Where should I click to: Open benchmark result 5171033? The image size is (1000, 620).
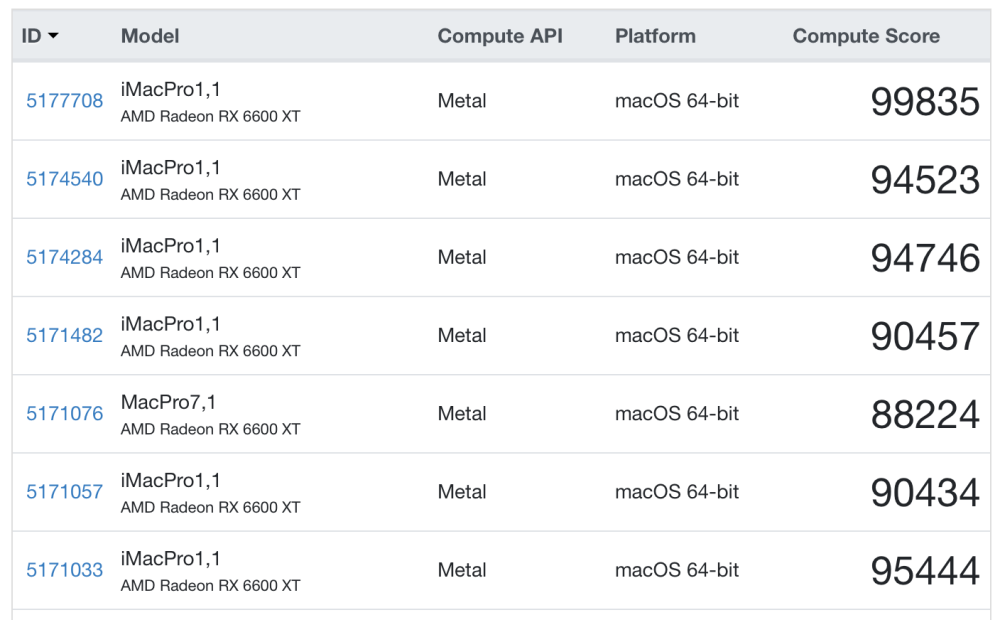coord(64,570)
